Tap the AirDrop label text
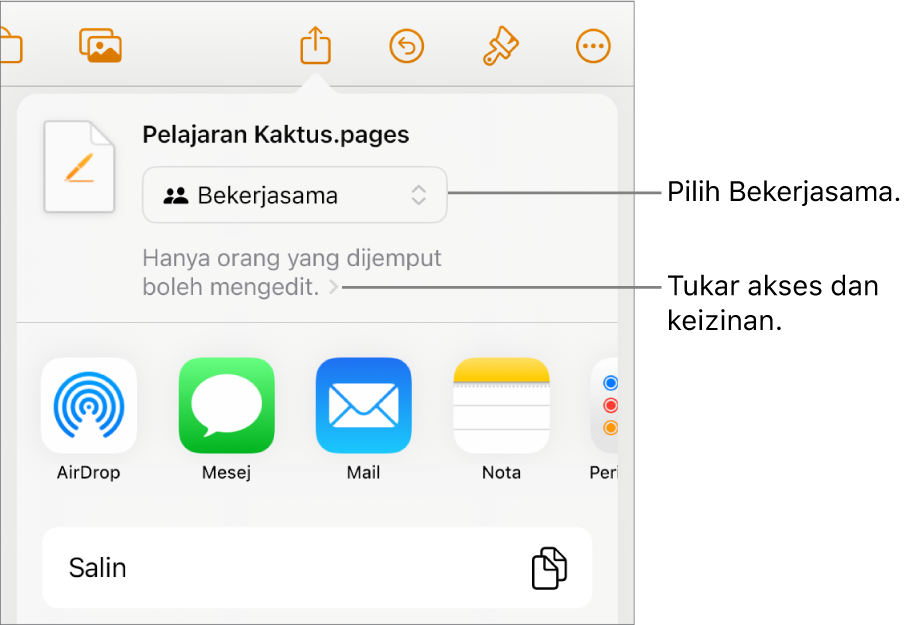The height and width of the screenshot is (625, 913). tap(89, 472)
